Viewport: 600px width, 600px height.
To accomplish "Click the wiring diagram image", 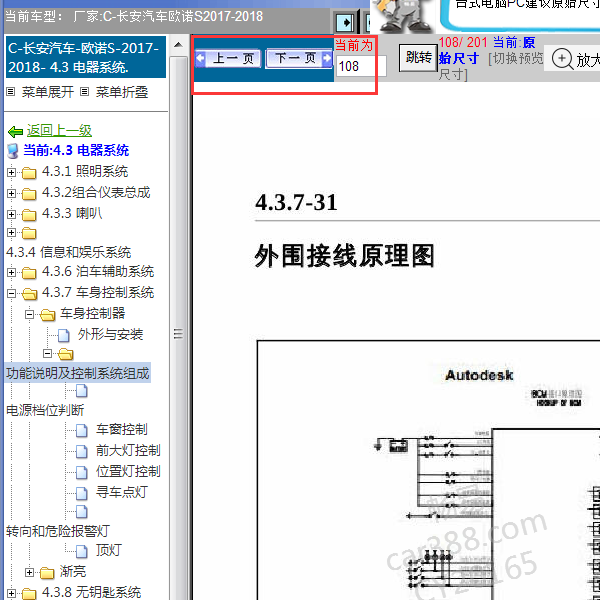I will coord(429,470).
